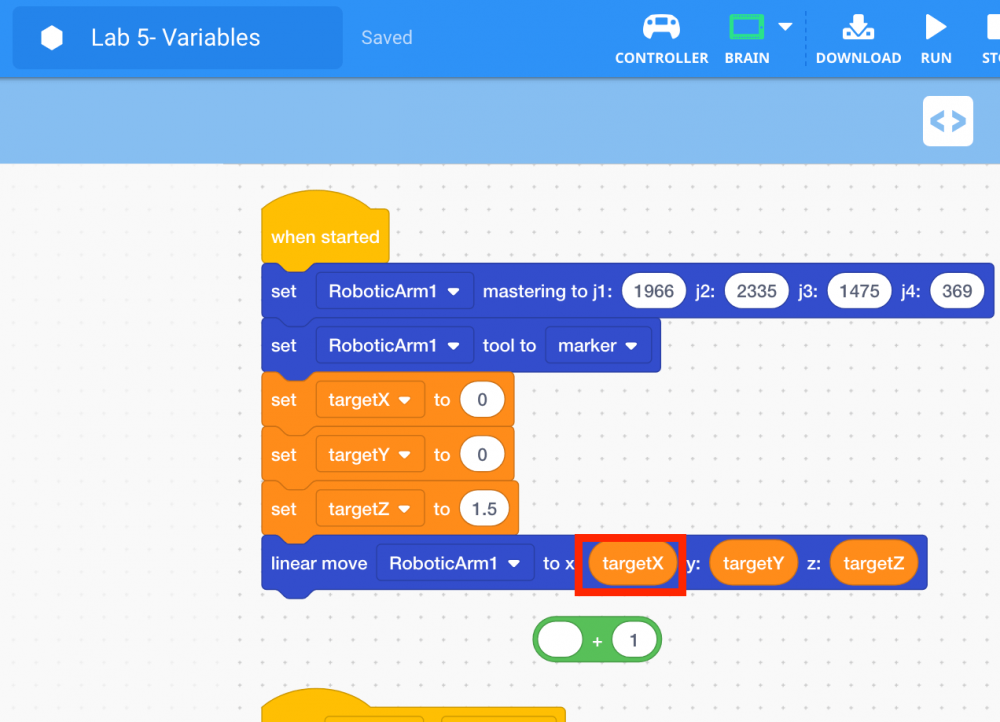Click the j4 value field 369

click(x=957, y=291)
